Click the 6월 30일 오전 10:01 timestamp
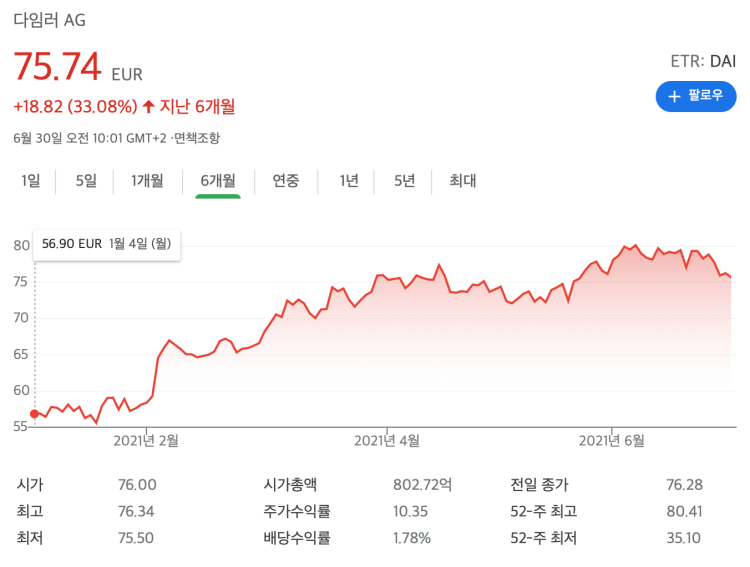 tap(90, 138)
